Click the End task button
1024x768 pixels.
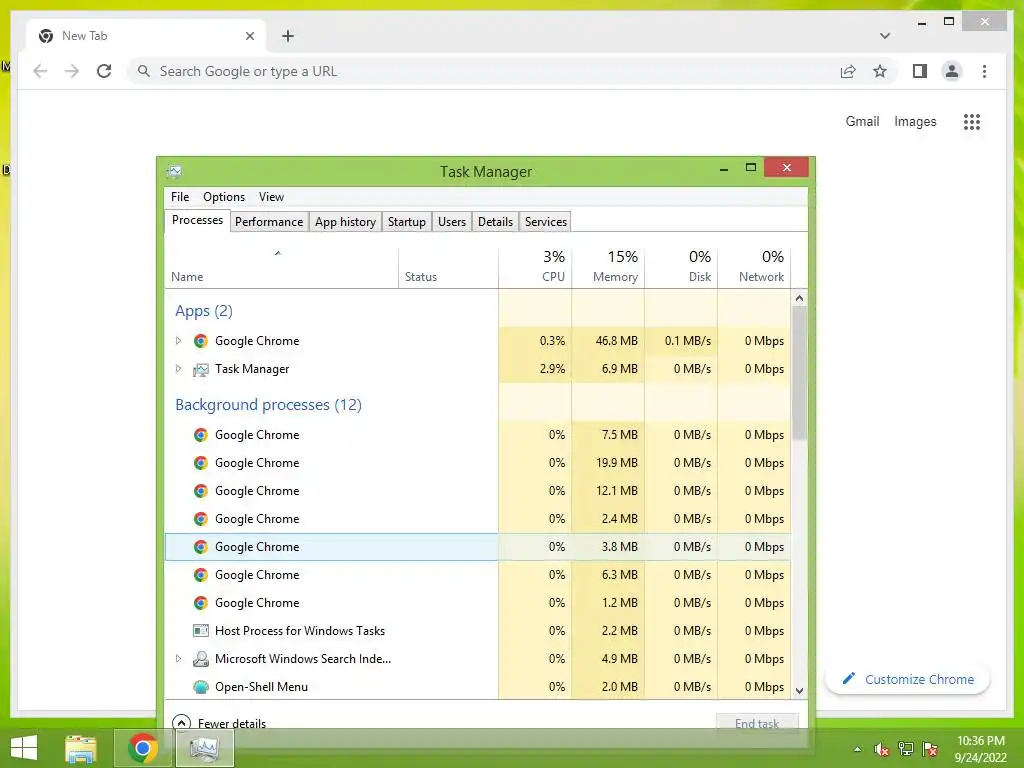757,724
